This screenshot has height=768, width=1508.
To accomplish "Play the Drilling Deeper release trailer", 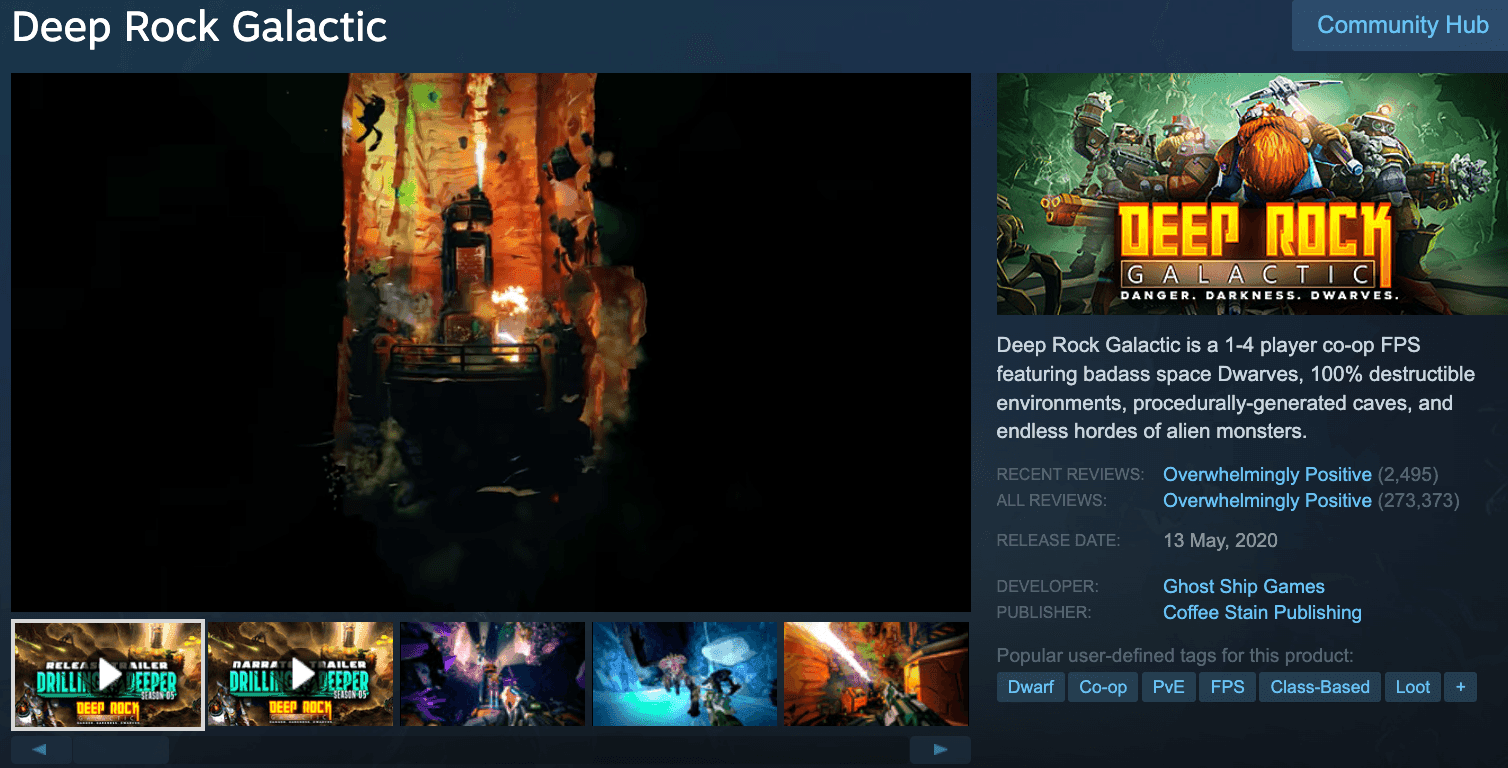I will tap(107, 673).
